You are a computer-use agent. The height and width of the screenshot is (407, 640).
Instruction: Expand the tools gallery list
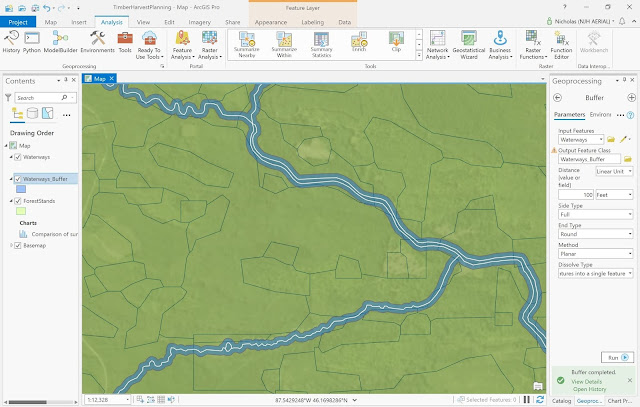(x=419, y=55)
